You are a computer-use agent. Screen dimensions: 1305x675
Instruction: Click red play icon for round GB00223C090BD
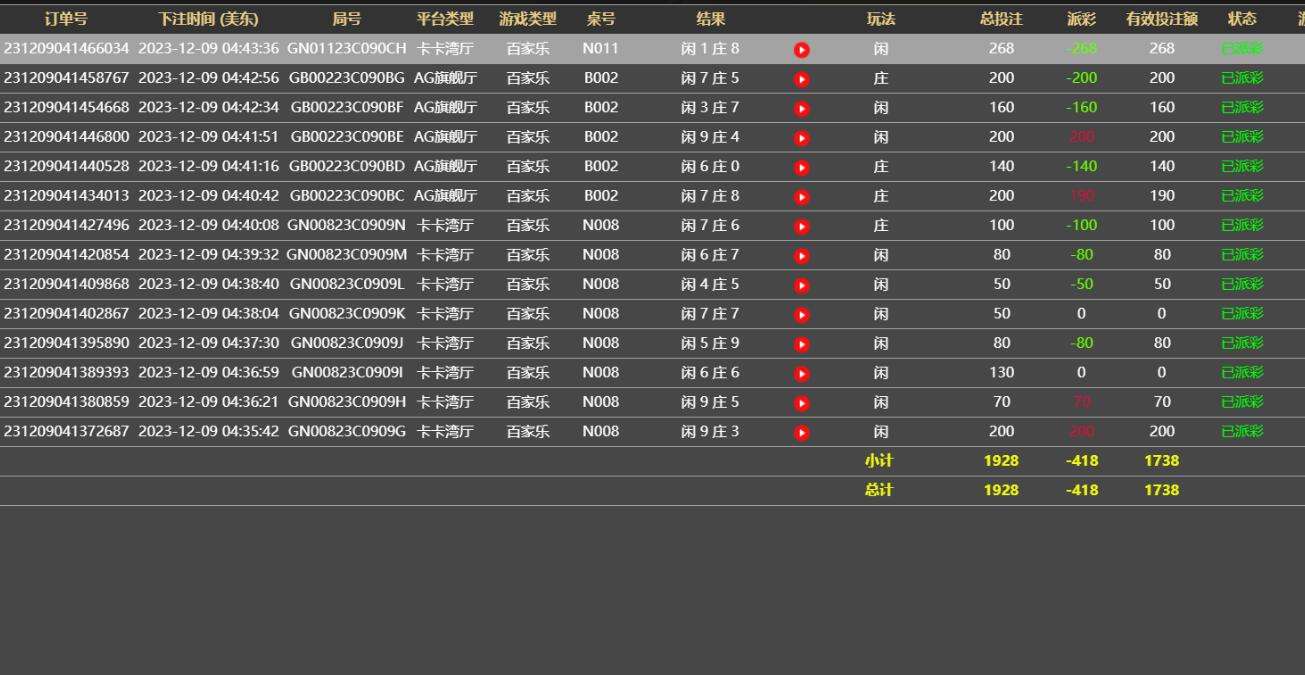(x=801, y=168)
